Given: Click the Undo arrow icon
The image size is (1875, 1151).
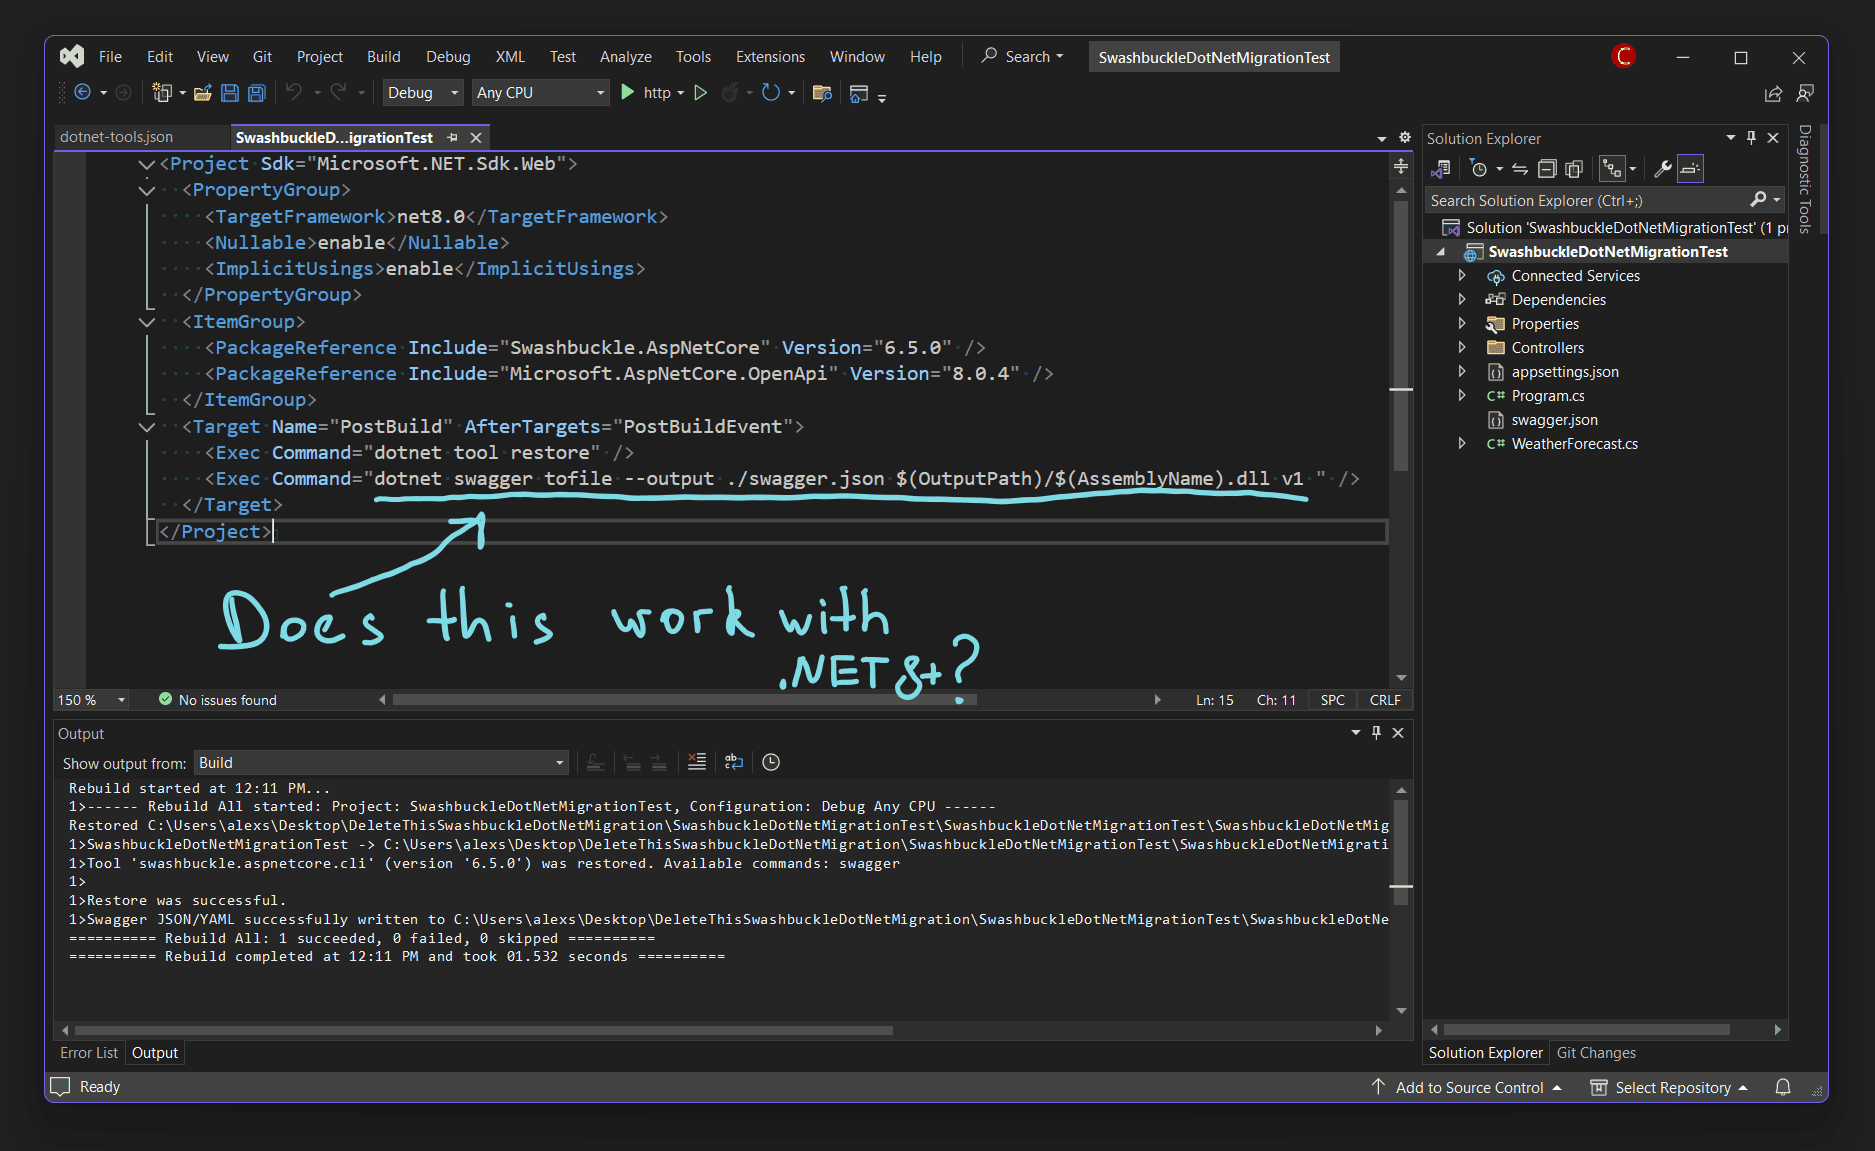Looking at the screenshot, I should click(294, 92).
